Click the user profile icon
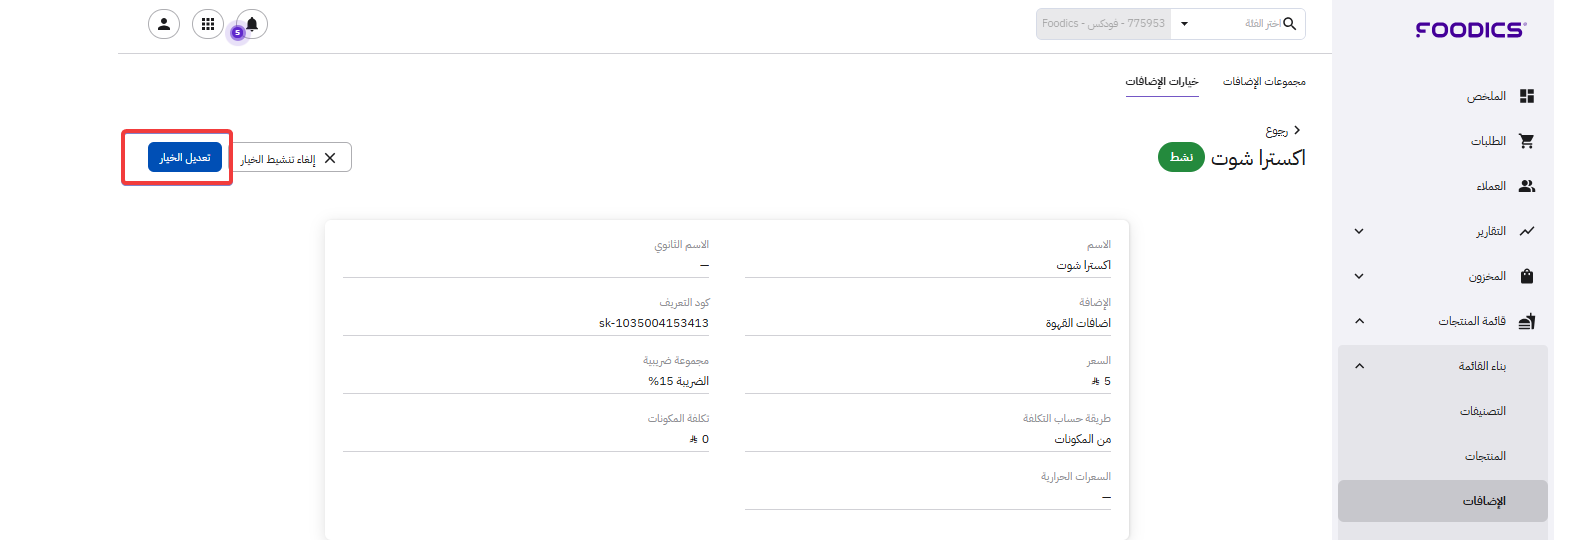Image resolution: width=1578 pixels, height=540 pixels. pyautogui.click(x=164, y=24)
